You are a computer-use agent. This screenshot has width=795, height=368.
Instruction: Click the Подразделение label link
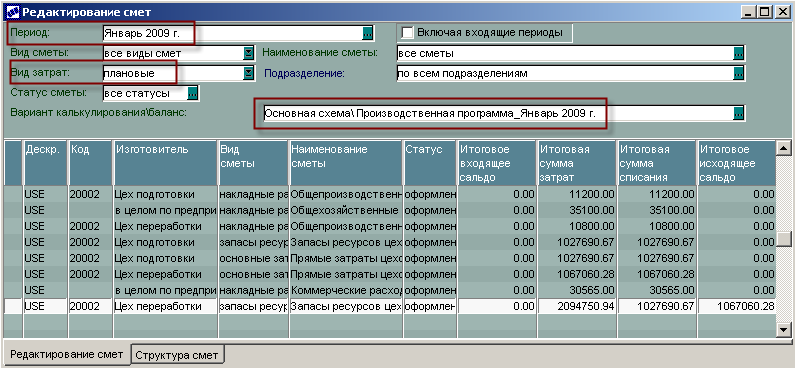click(x=304, y=73)
